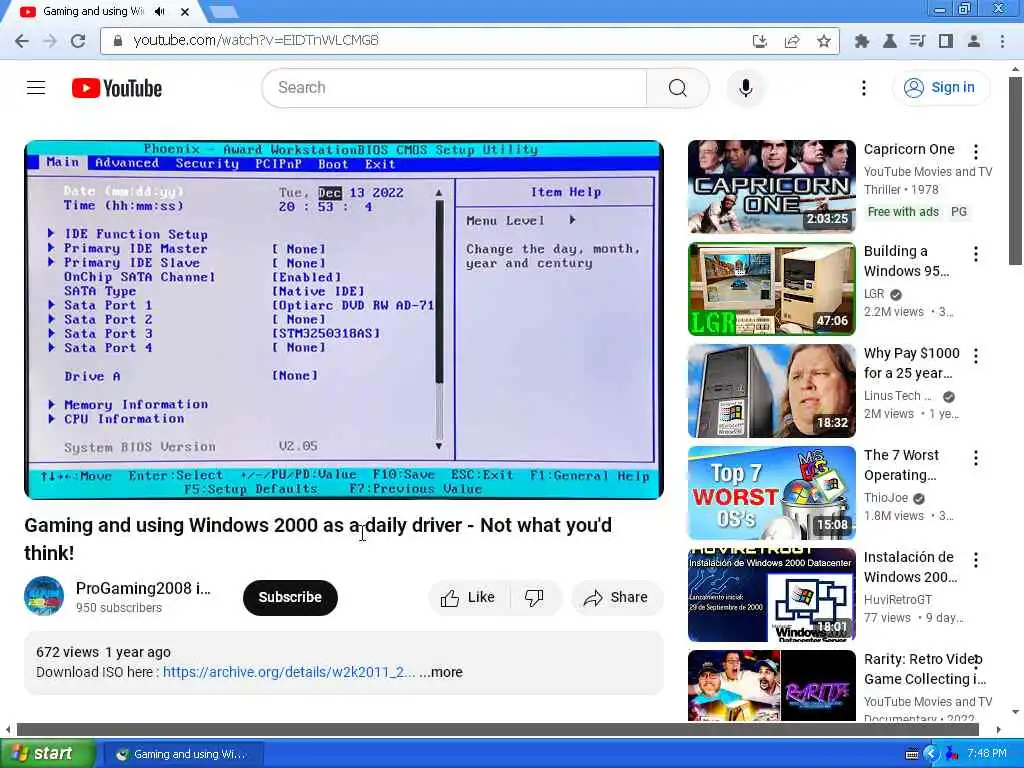Click the YouTube search field
Viewport: 1024px width, 768px height.
coord(454,88)
